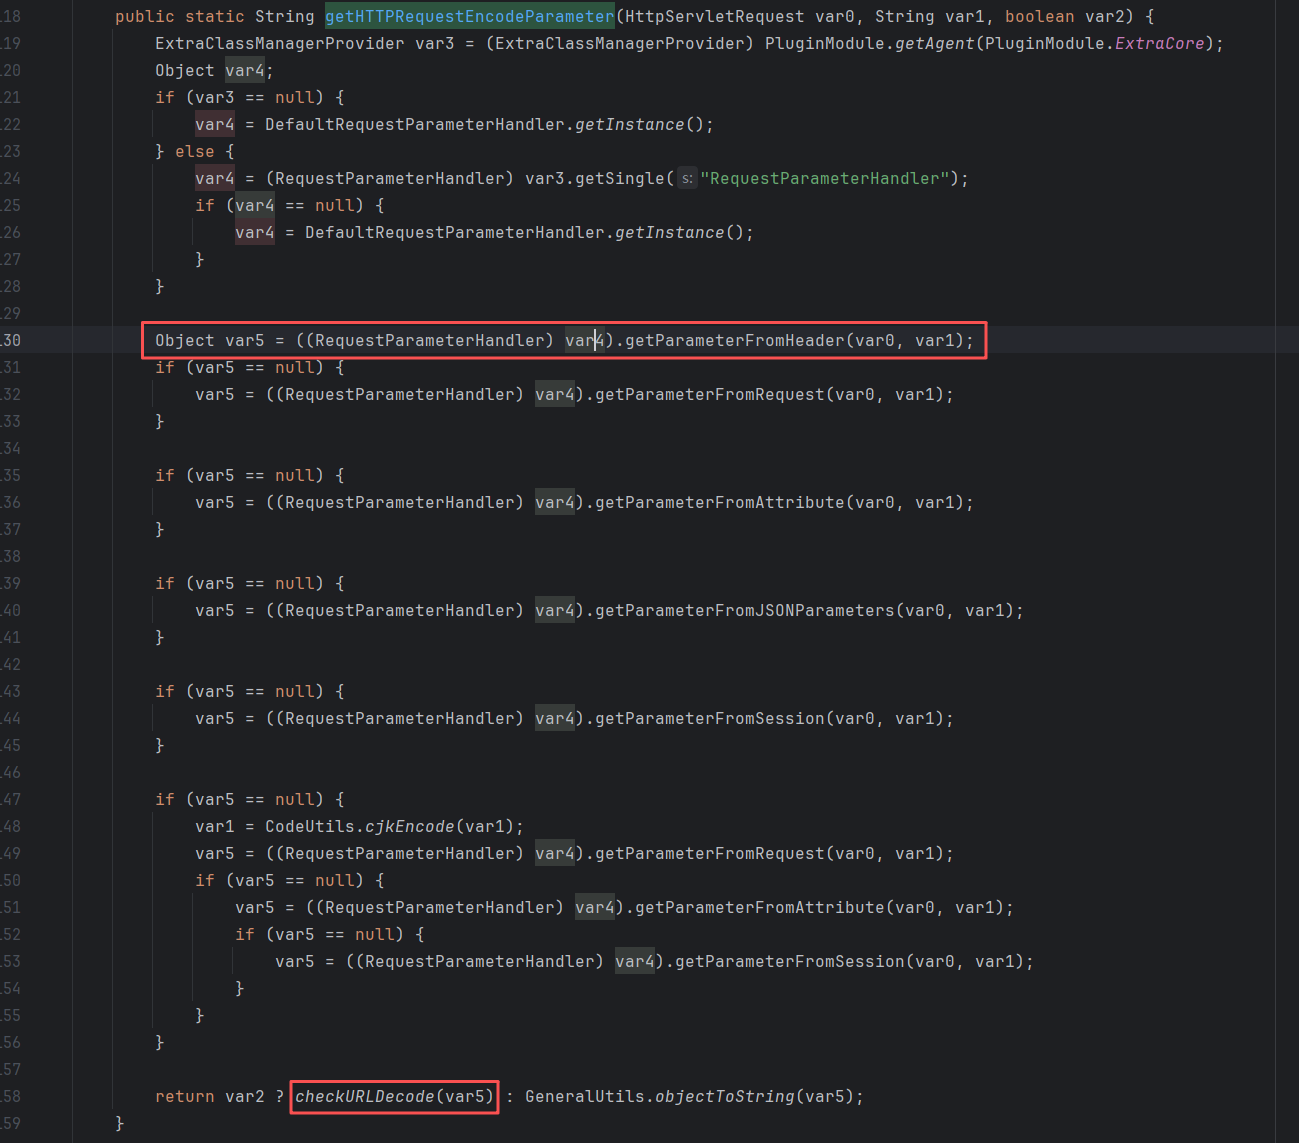
Task: Click line number 30 in the gutter
Action: coord(11,341)
